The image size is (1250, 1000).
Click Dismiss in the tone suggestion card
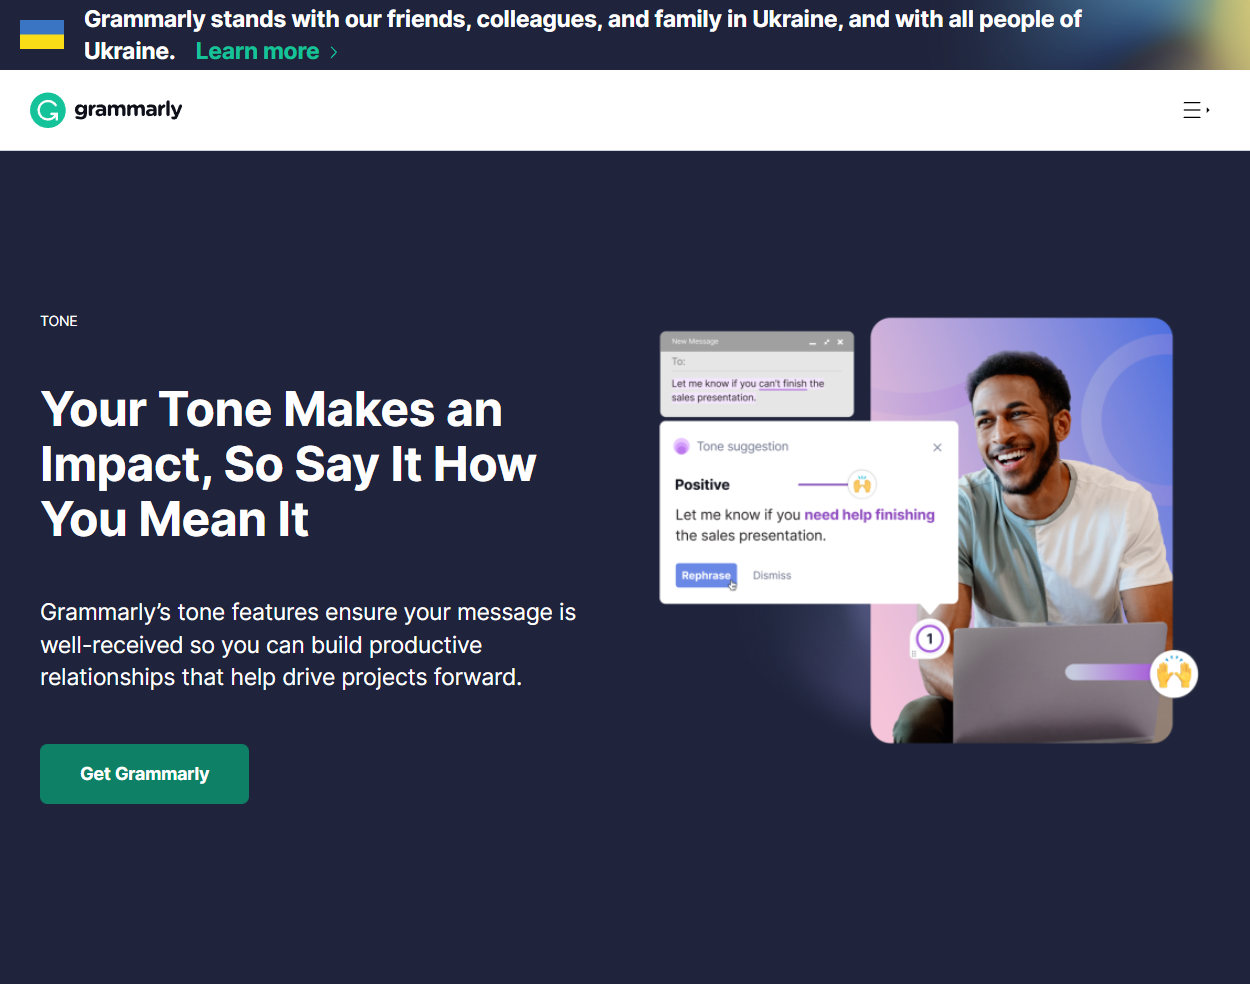(x=771, y=575)
